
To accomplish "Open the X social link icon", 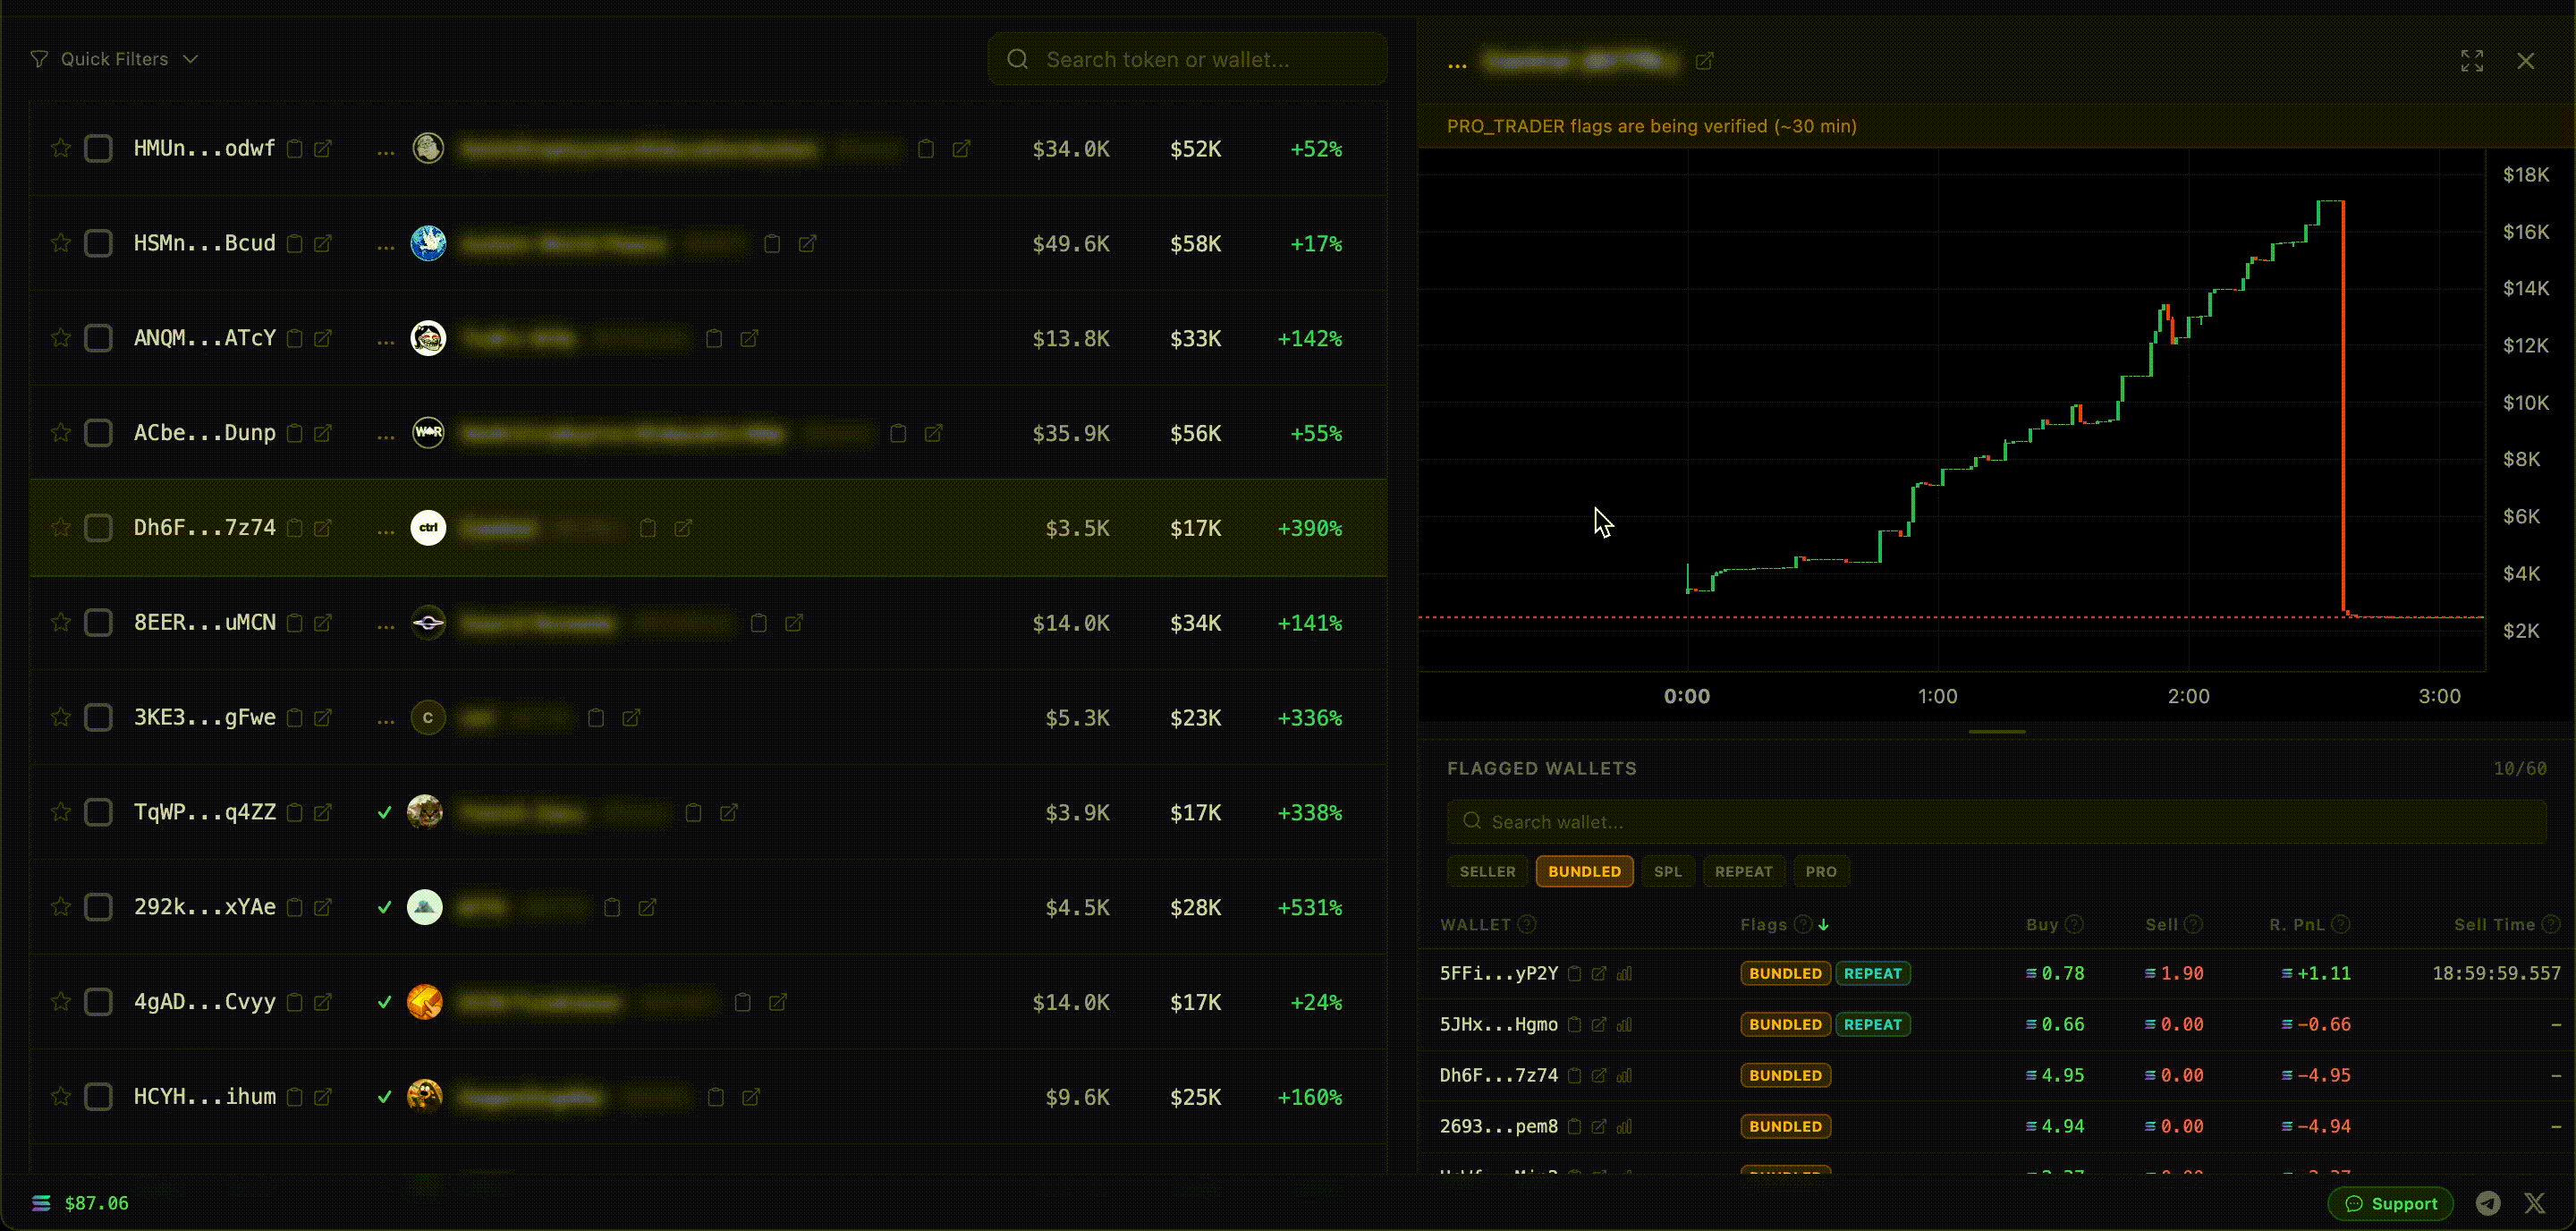I will coord(2534,1203).
